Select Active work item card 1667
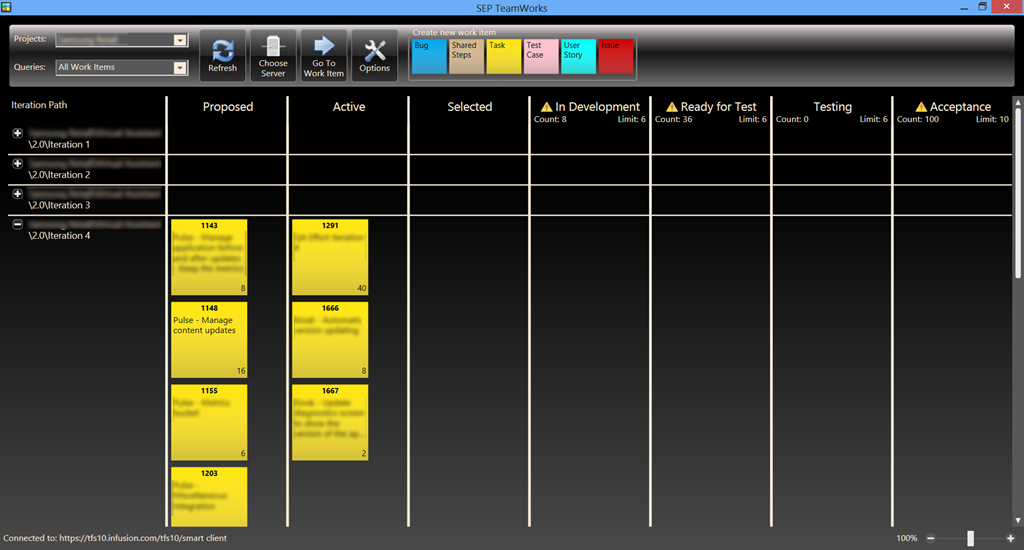The width and height of the screenshot is (1024, 550). click(330, 422)
